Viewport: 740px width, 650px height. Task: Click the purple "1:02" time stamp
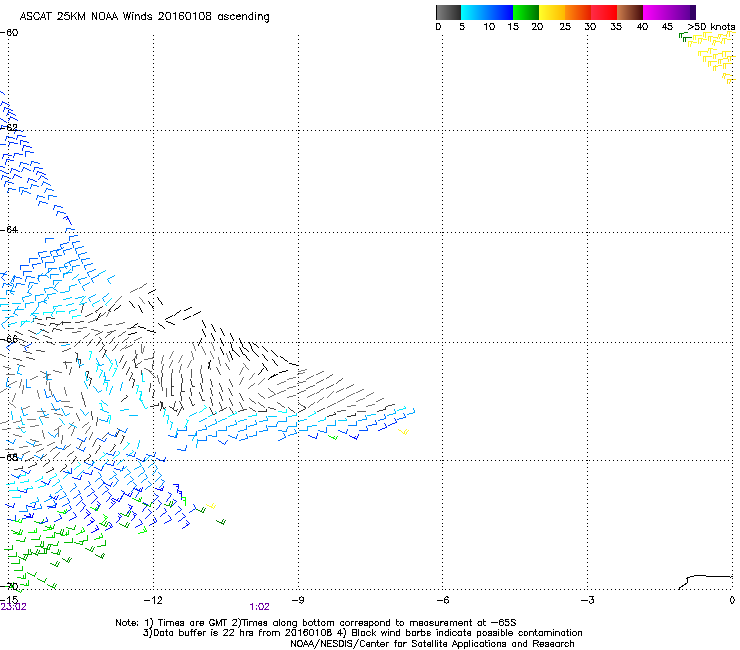click(x=260, y=607)
